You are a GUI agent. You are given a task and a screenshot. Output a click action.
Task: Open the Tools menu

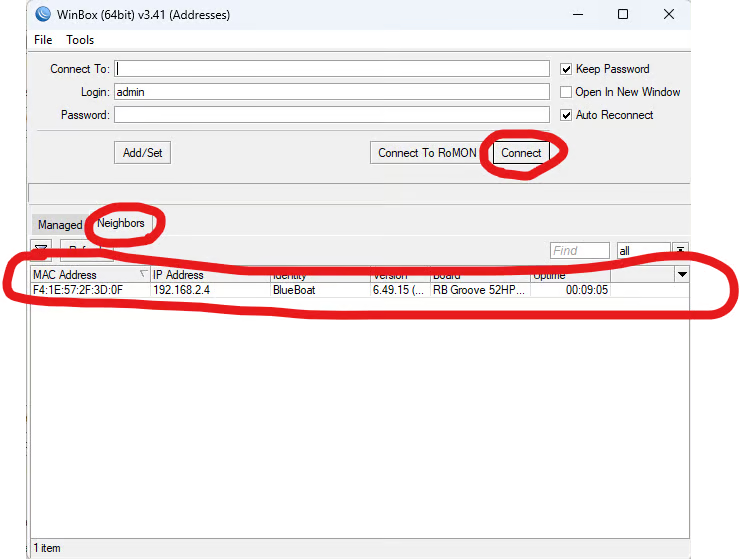coord(80,40)
